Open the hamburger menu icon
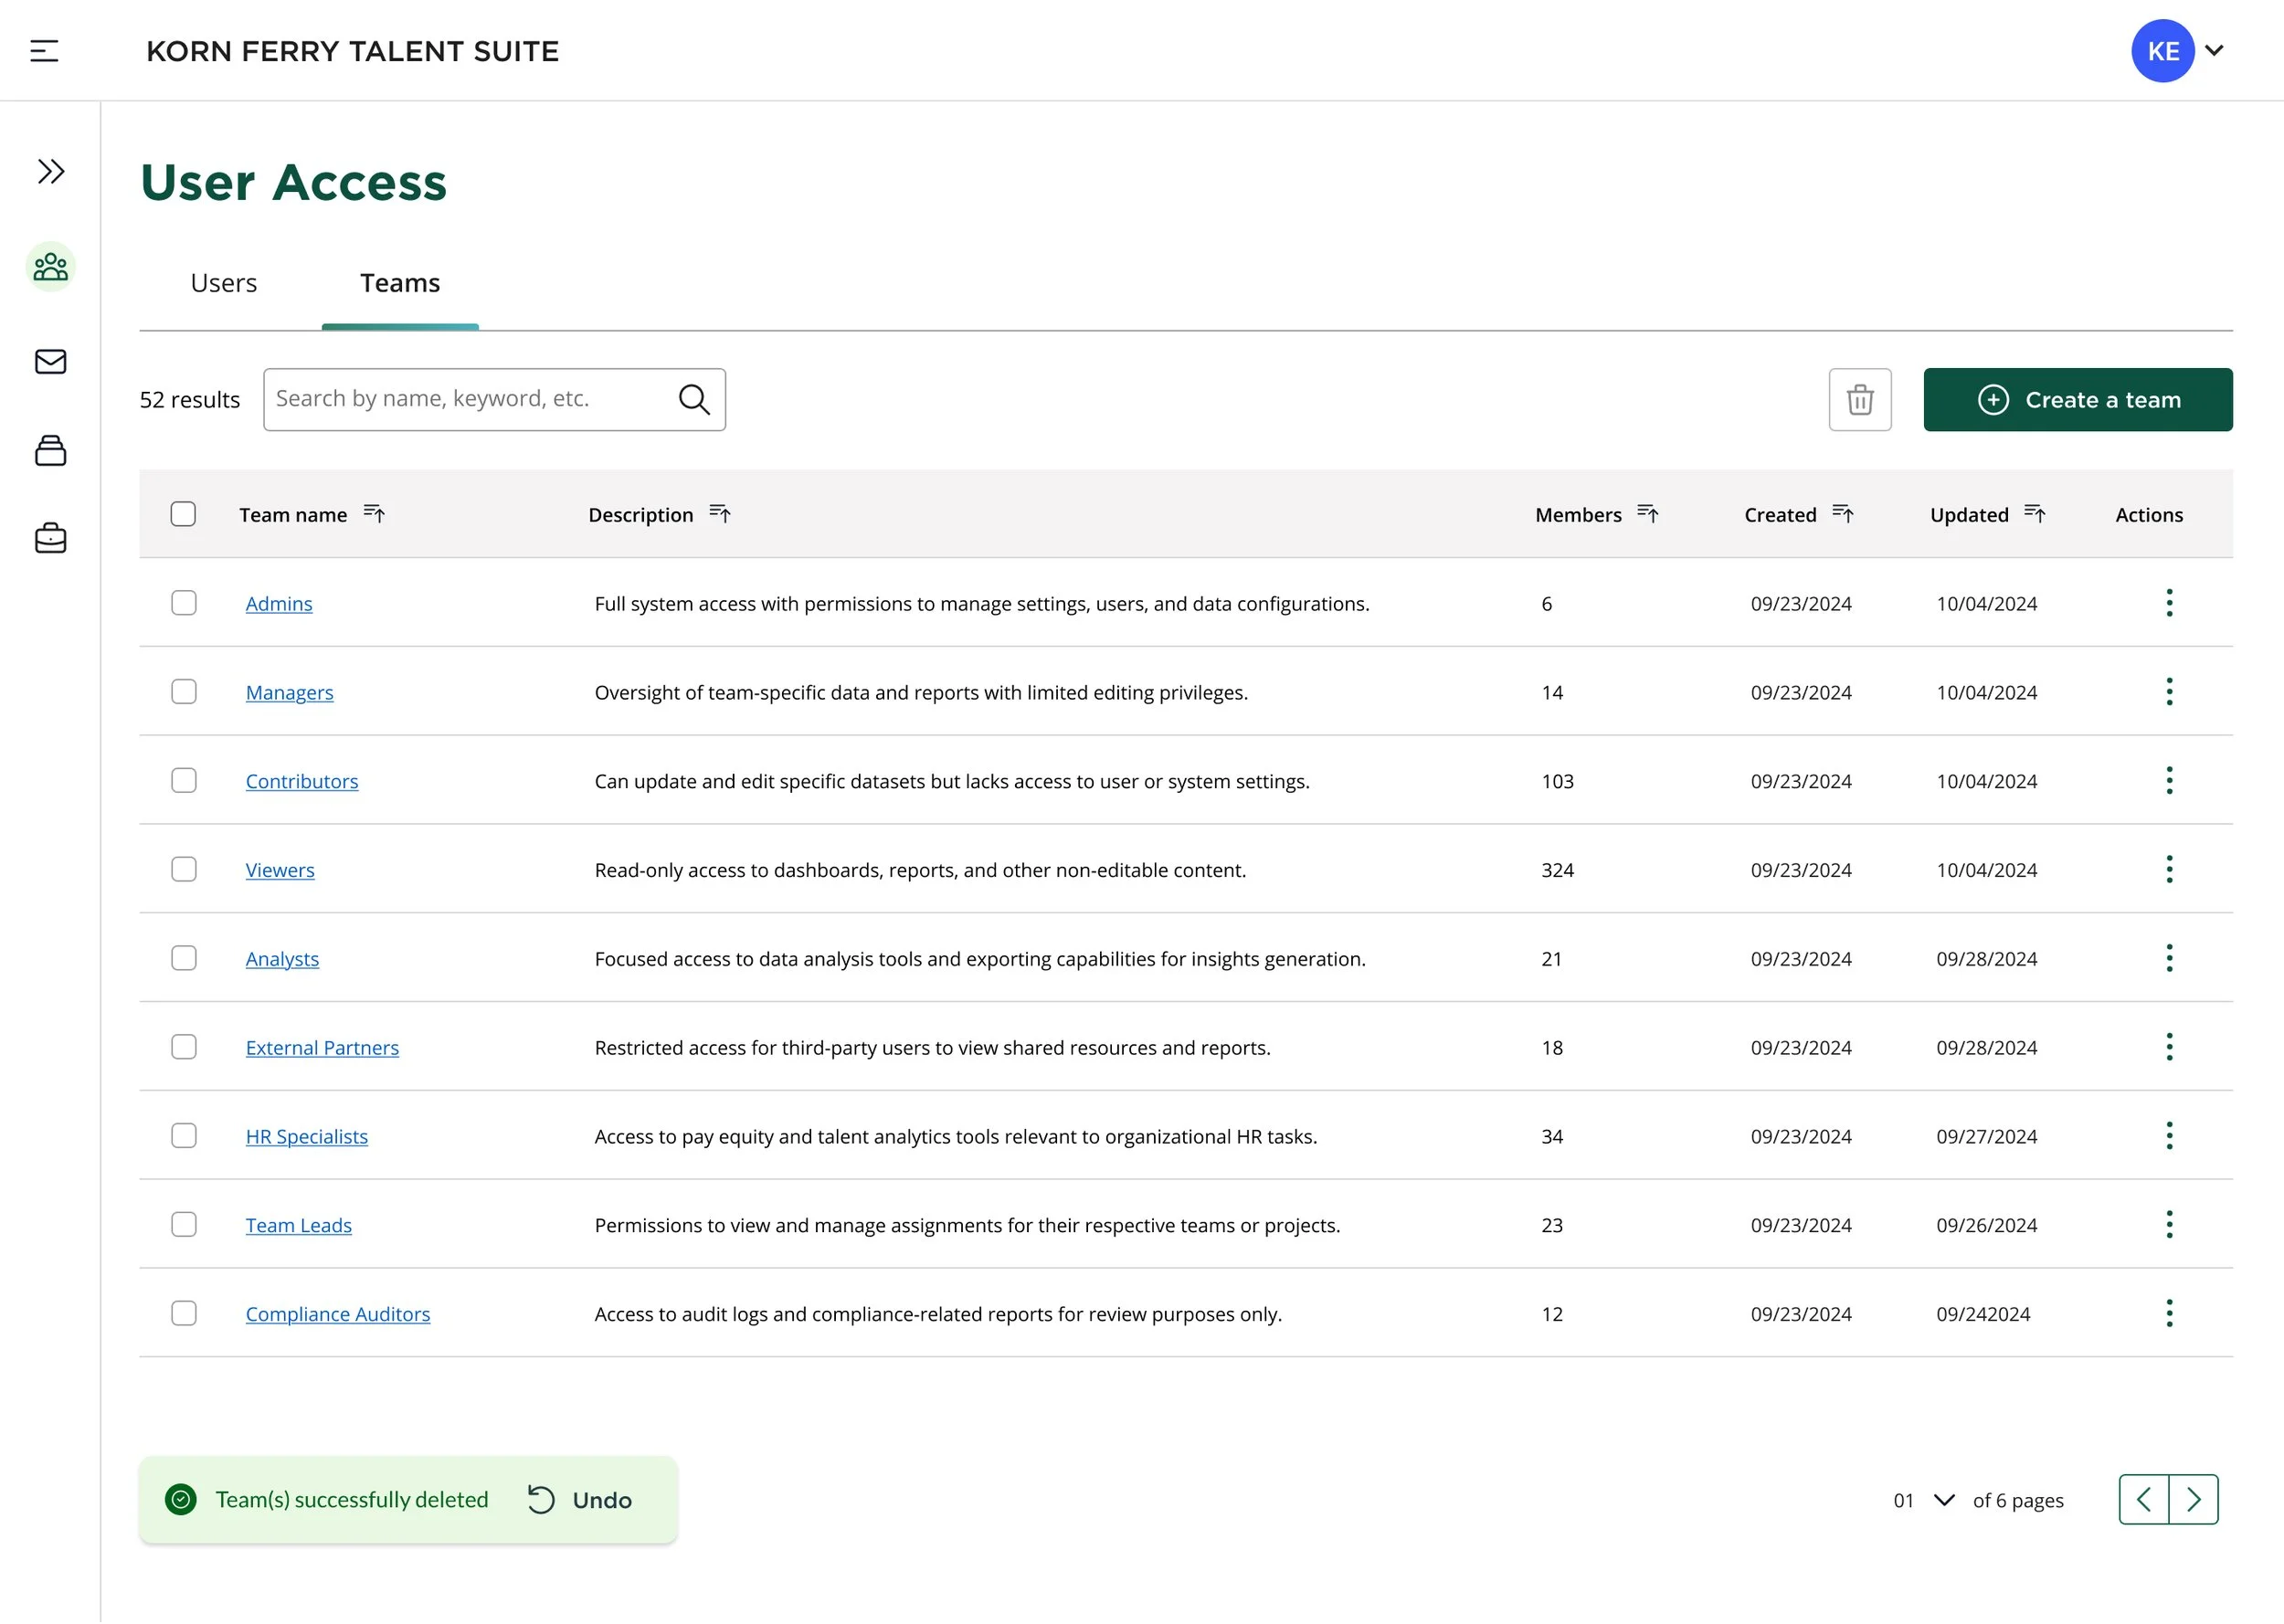 [44, 51]
